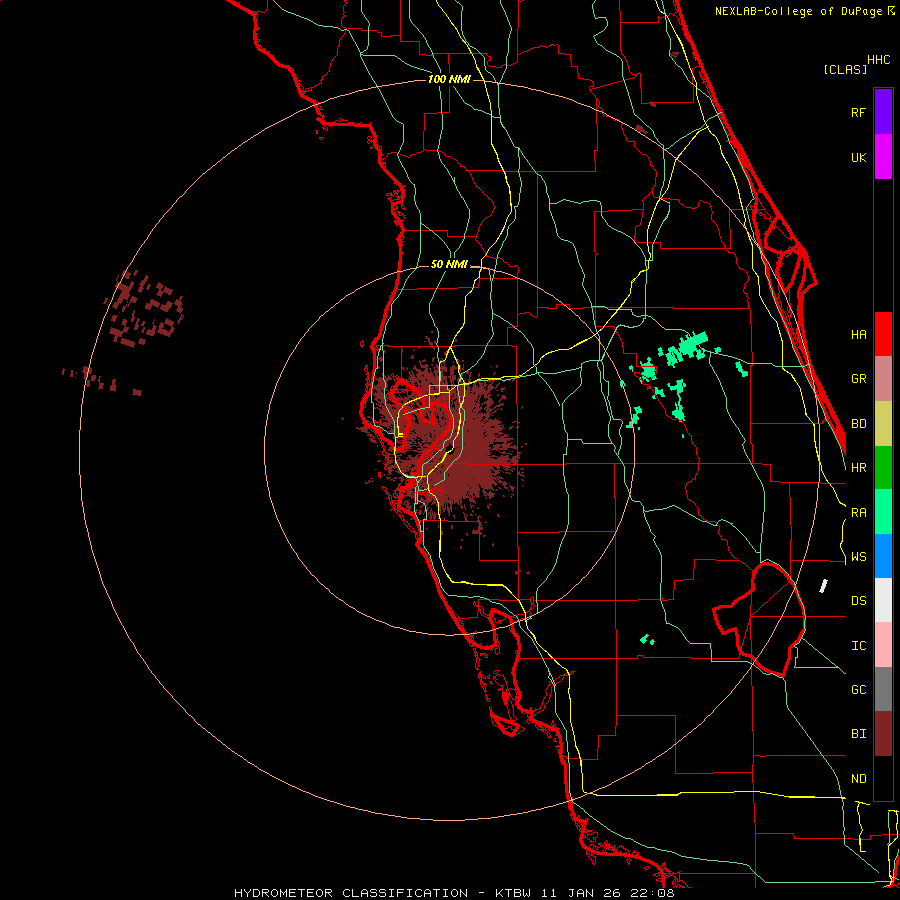
Task: Click the ND legend label
Action: [858, 779]
